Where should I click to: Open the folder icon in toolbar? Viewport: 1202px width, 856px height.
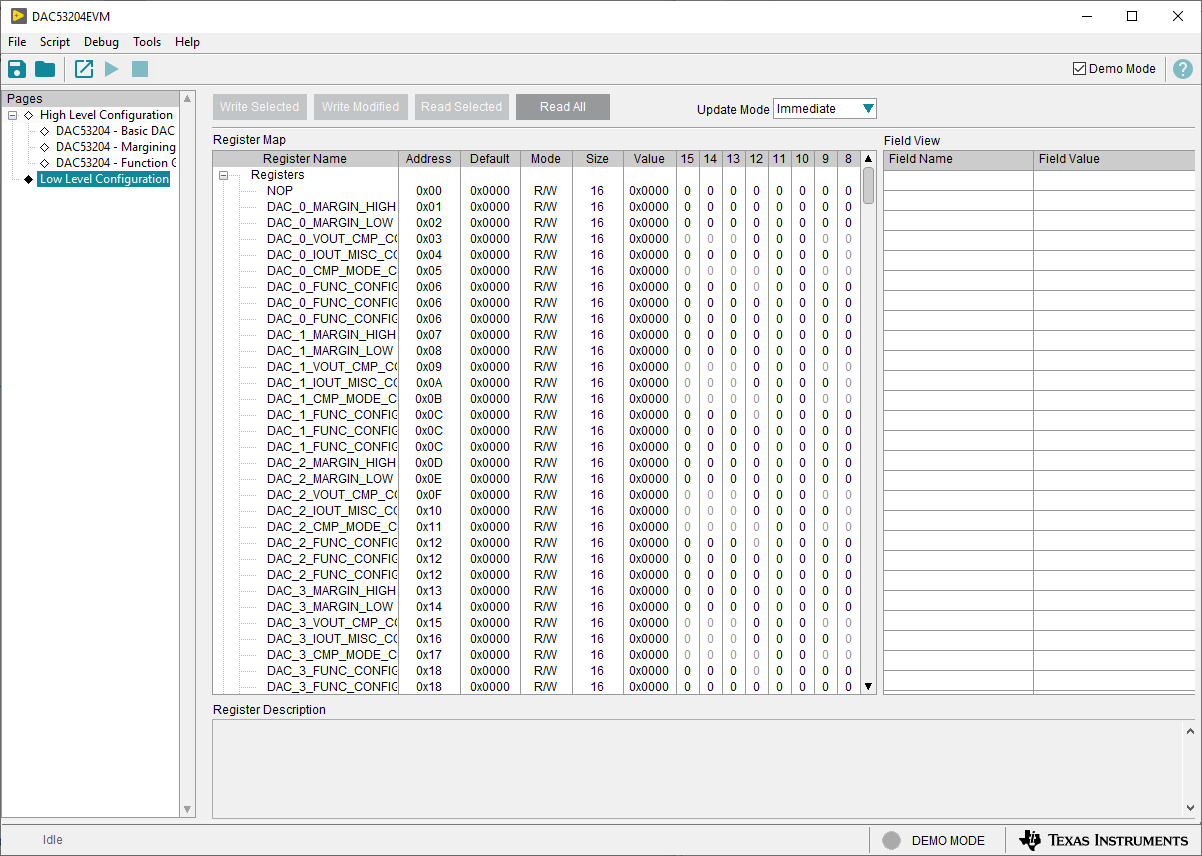coord(45,69)
